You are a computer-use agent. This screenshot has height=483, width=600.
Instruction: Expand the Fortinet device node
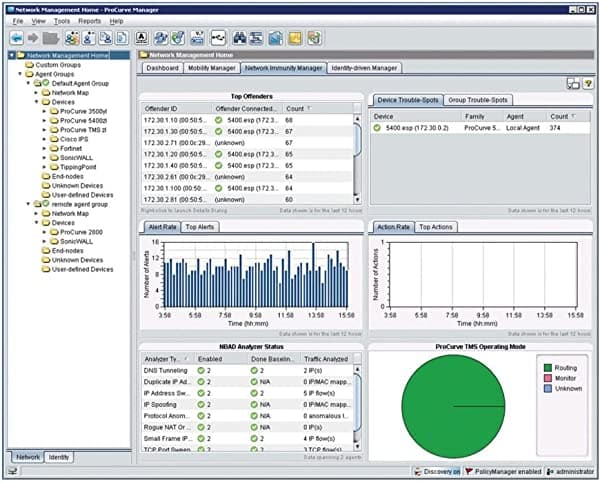pyautogui.click(x=44, y=148)
